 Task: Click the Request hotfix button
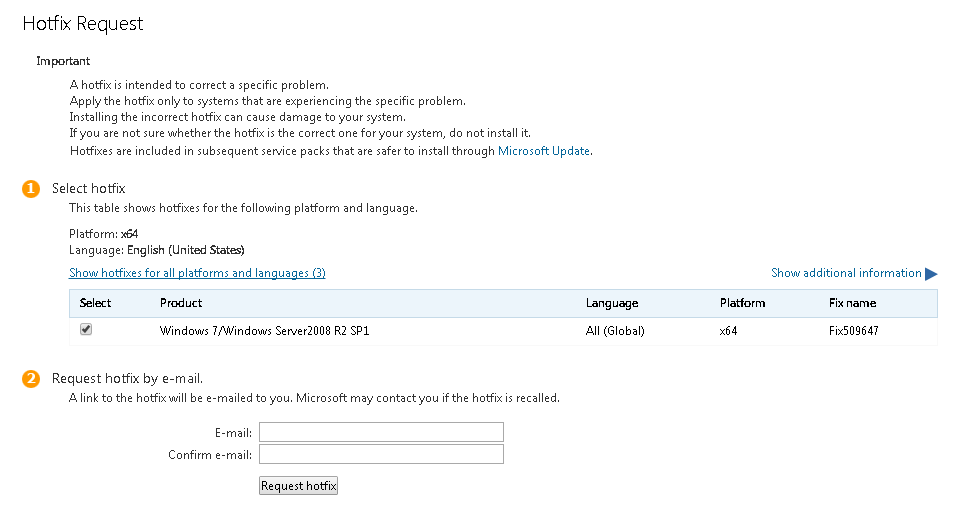[298, 486]
